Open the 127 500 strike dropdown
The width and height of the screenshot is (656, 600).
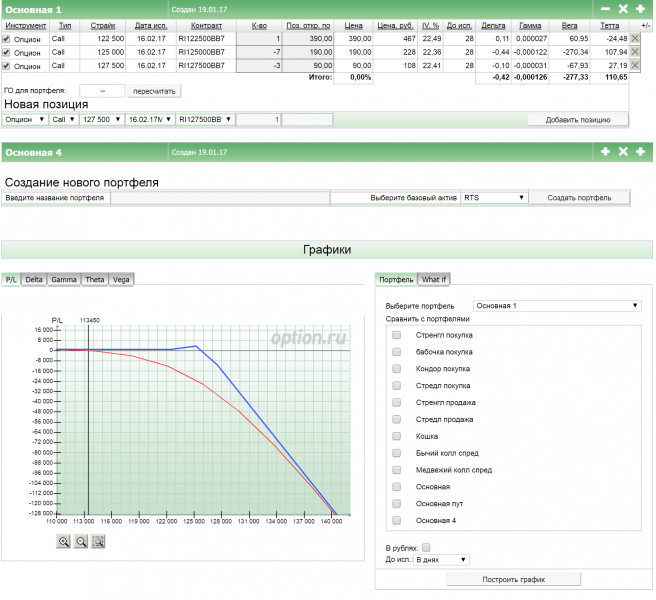coord(102,119)
